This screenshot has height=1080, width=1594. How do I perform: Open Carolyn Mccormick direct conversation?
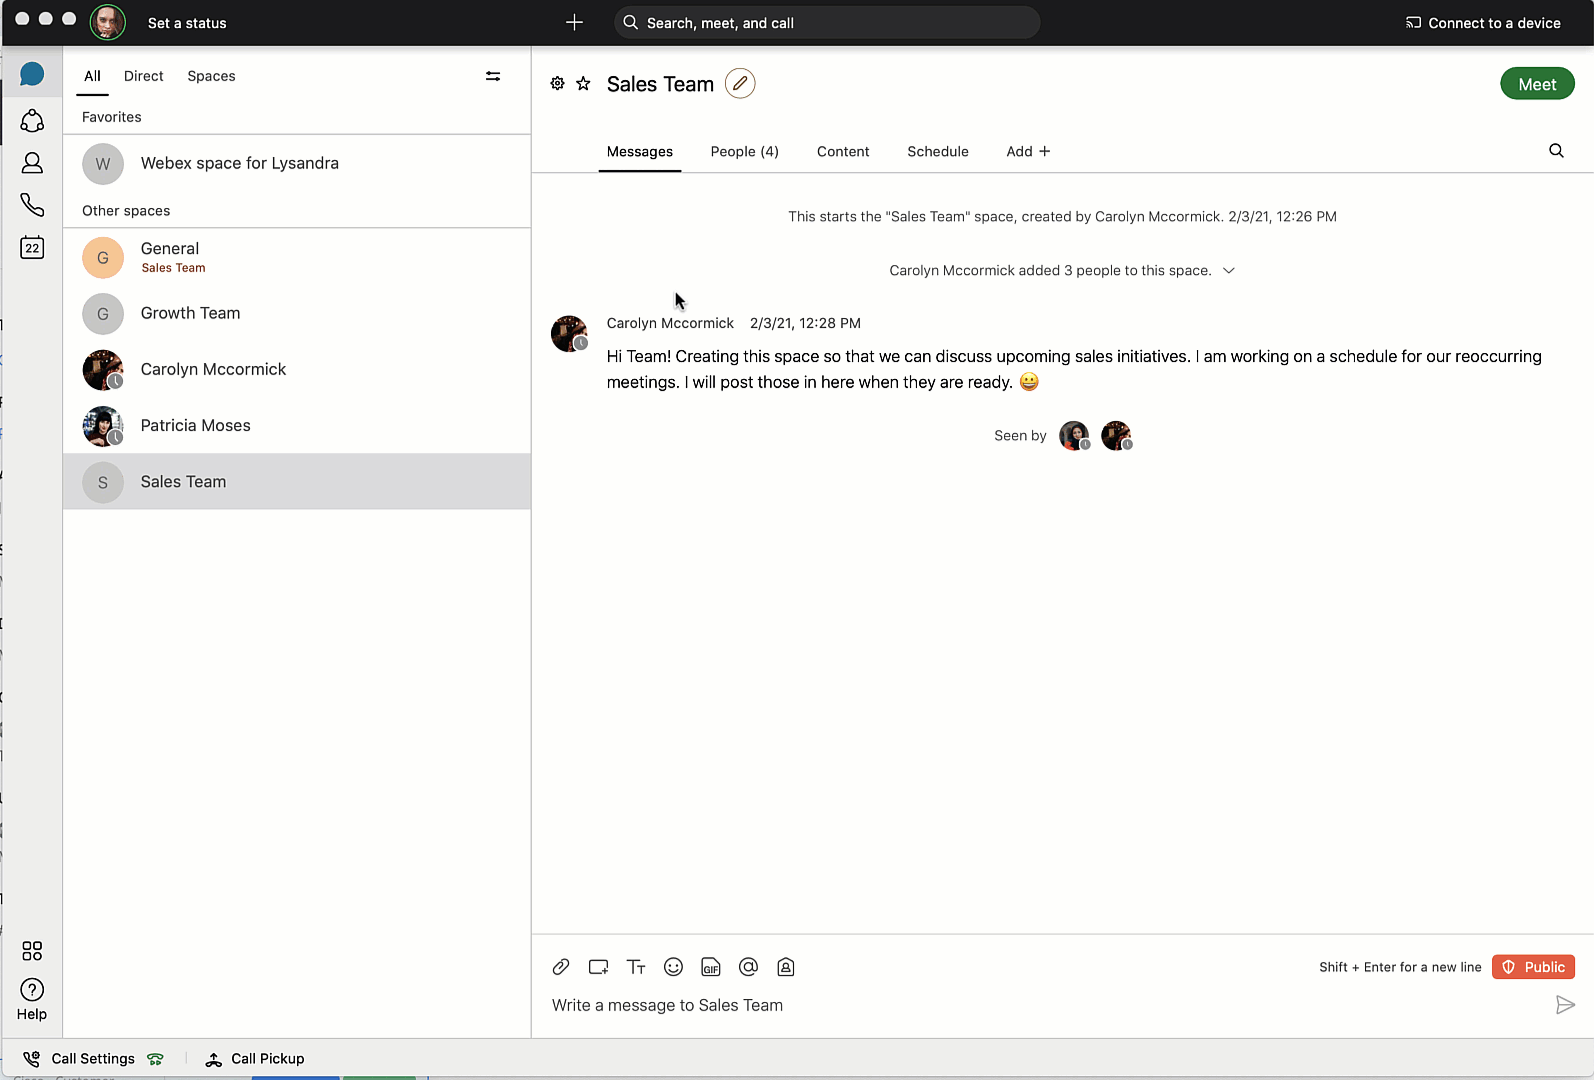pyautogui.click(x=297, y=370)
